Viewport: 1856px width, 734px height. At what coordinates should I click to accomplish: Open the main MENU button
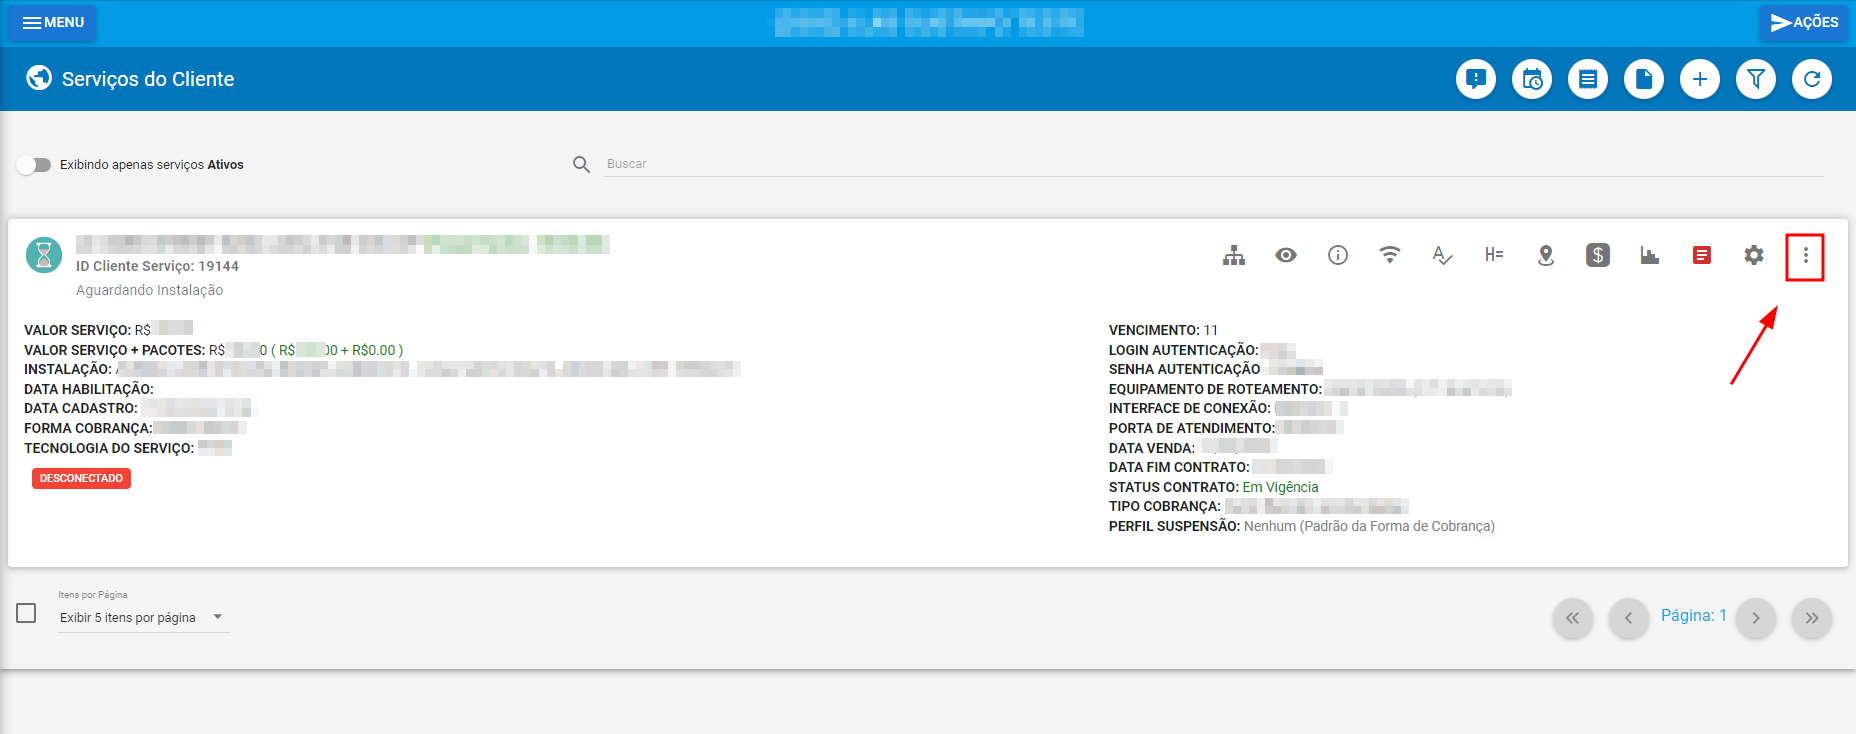point(52,22)
